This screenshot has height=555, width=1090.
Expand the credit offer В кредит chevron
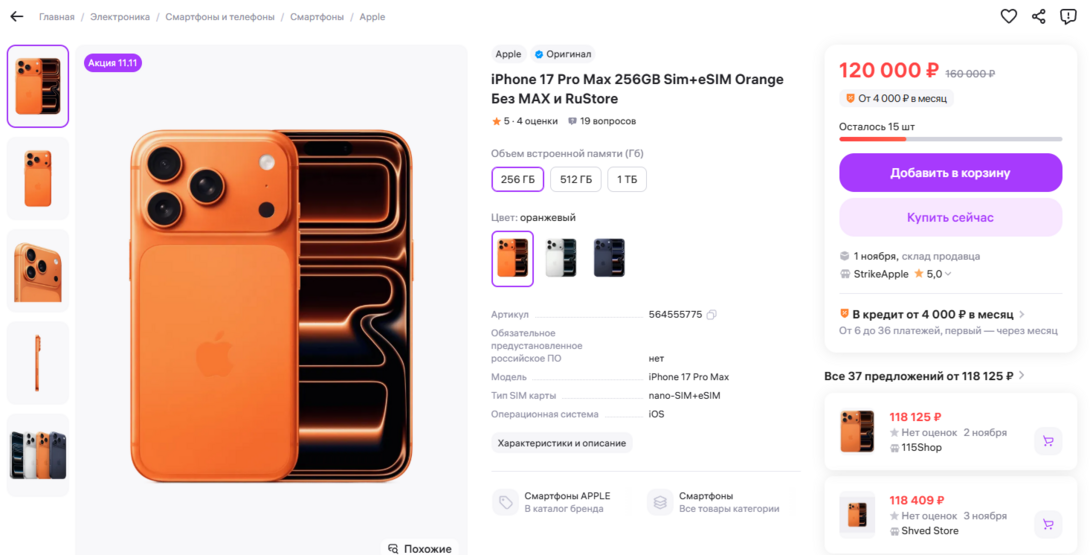(1022, 315)
